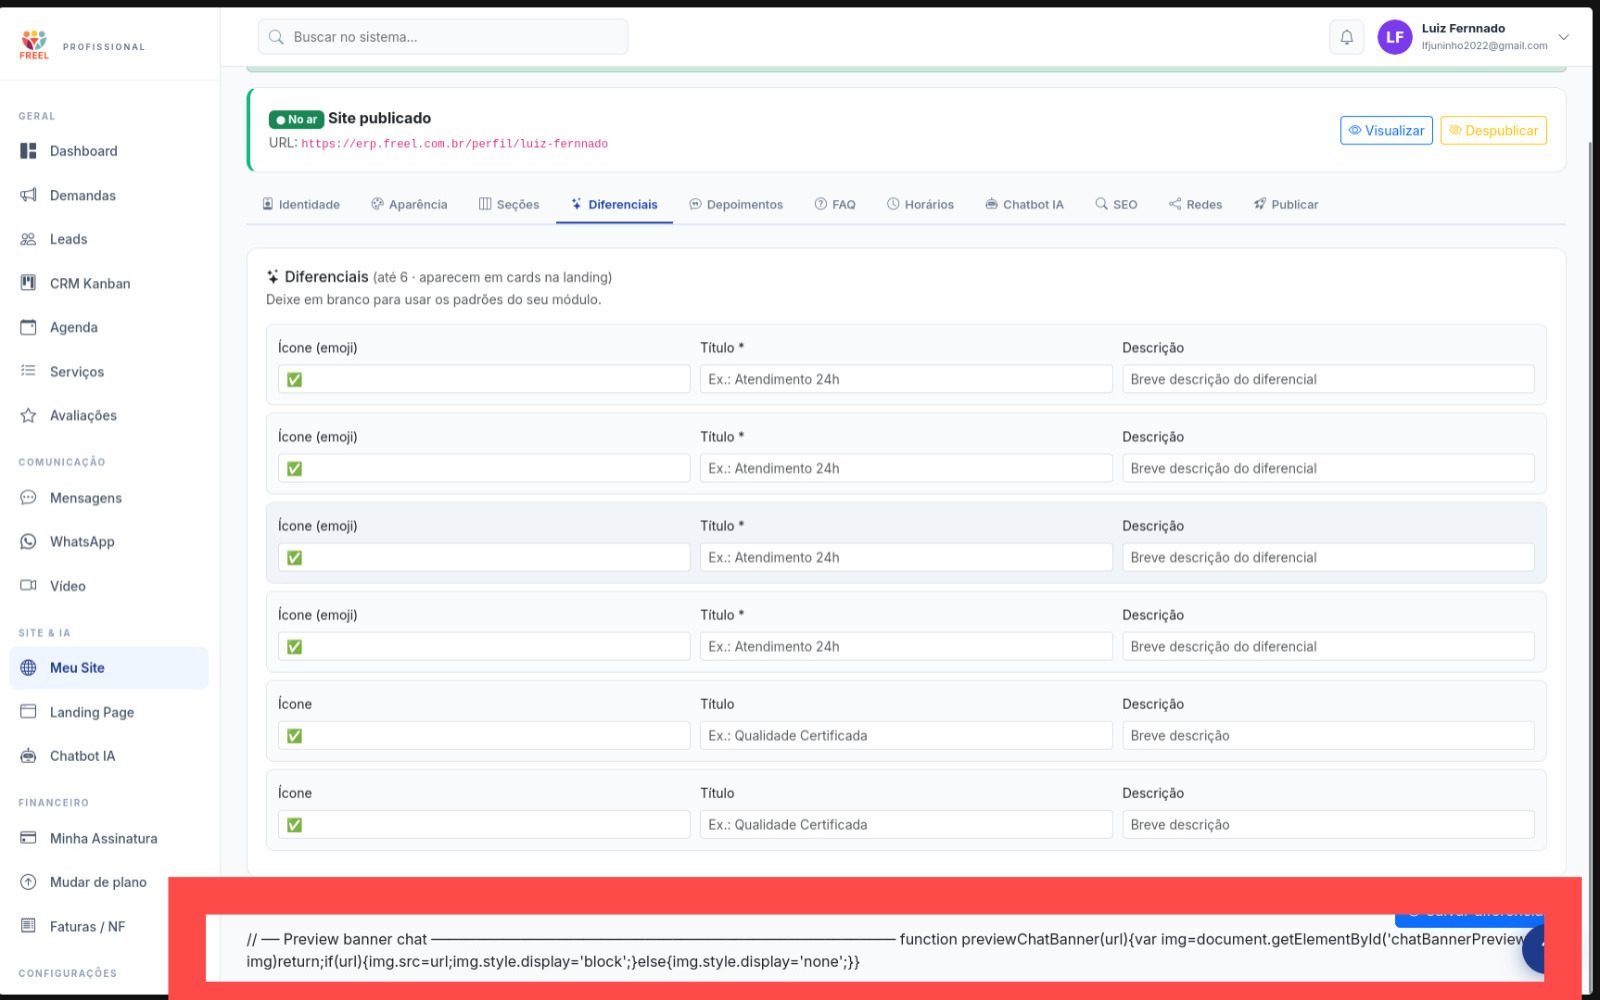The width and height of the screenshot is (1600, 1000).
Task: Focus the 'Buscar no sistema' search field
Action: [443, 37]
